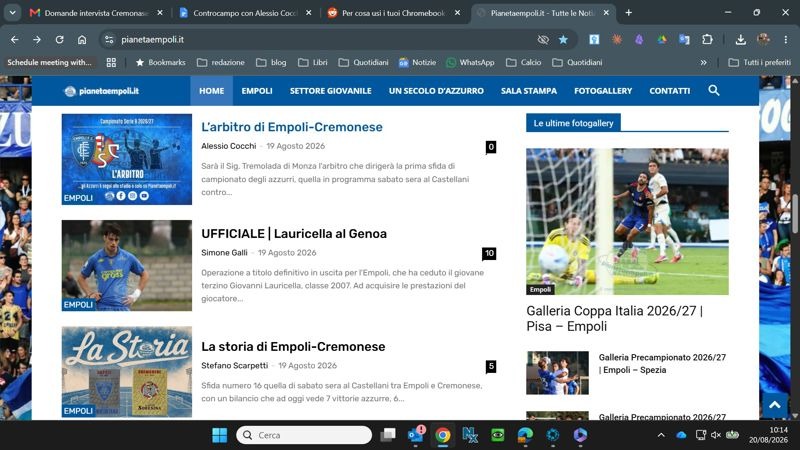Image resolution: width=800 pixels, height=450 pixels.
Task: Open FOTOGALLERY menu item
Action: pos(603,91)
